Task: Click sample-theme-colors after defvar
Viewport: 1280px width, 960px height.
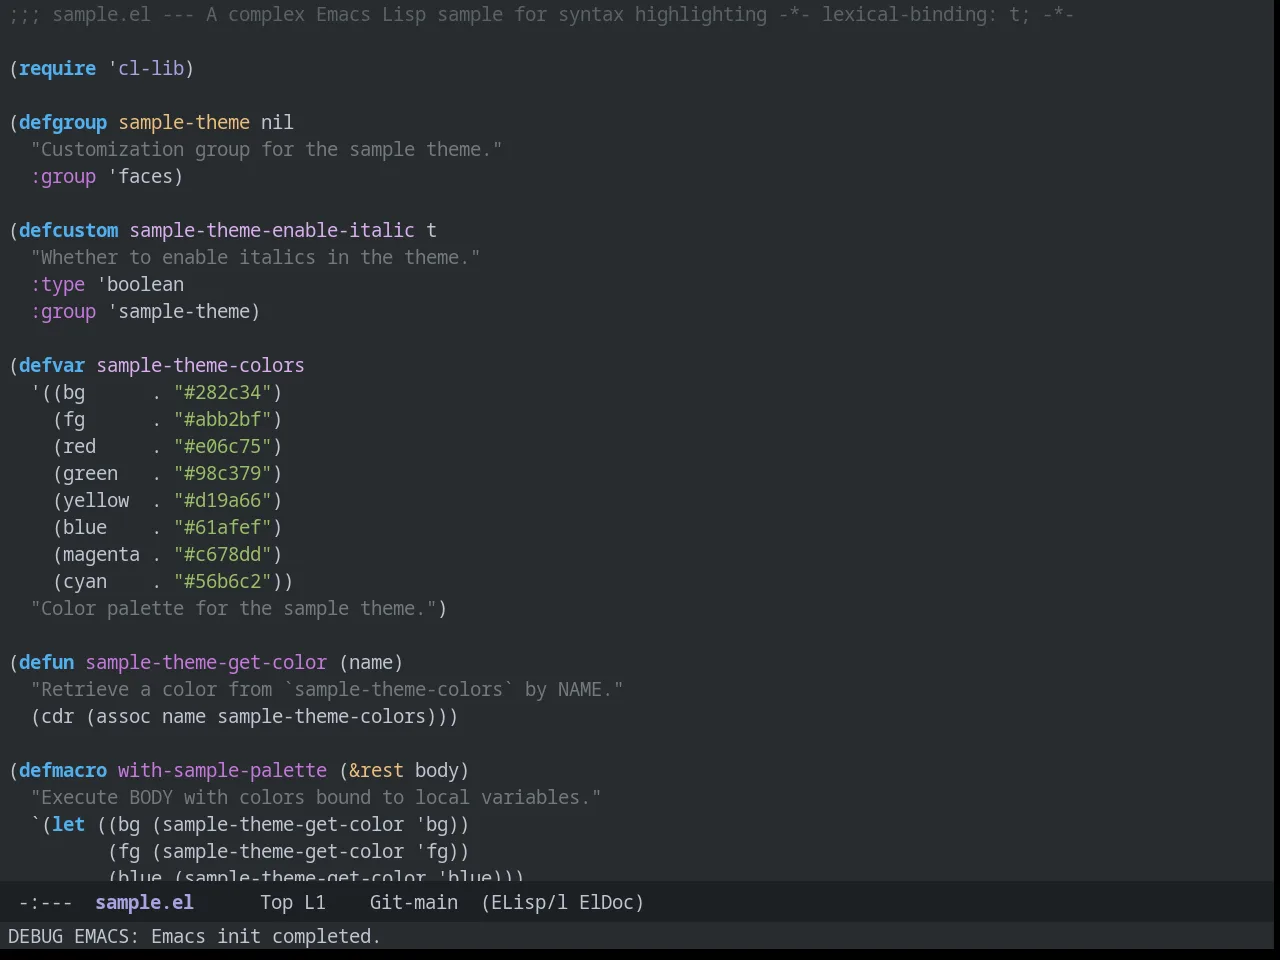Action: point(200,365)
